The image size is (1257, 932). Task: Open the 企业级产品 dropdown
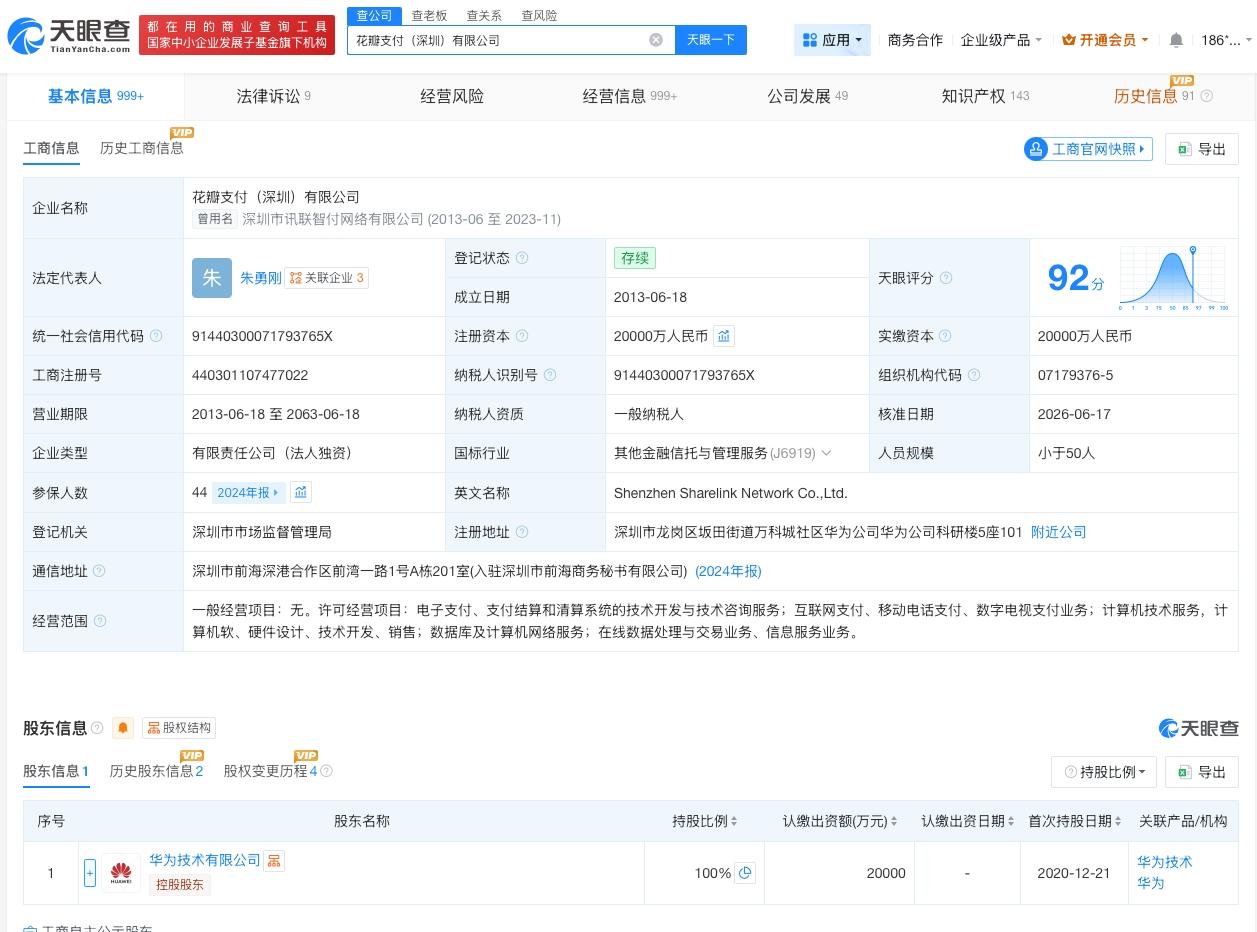click(x=1001, y=40)
